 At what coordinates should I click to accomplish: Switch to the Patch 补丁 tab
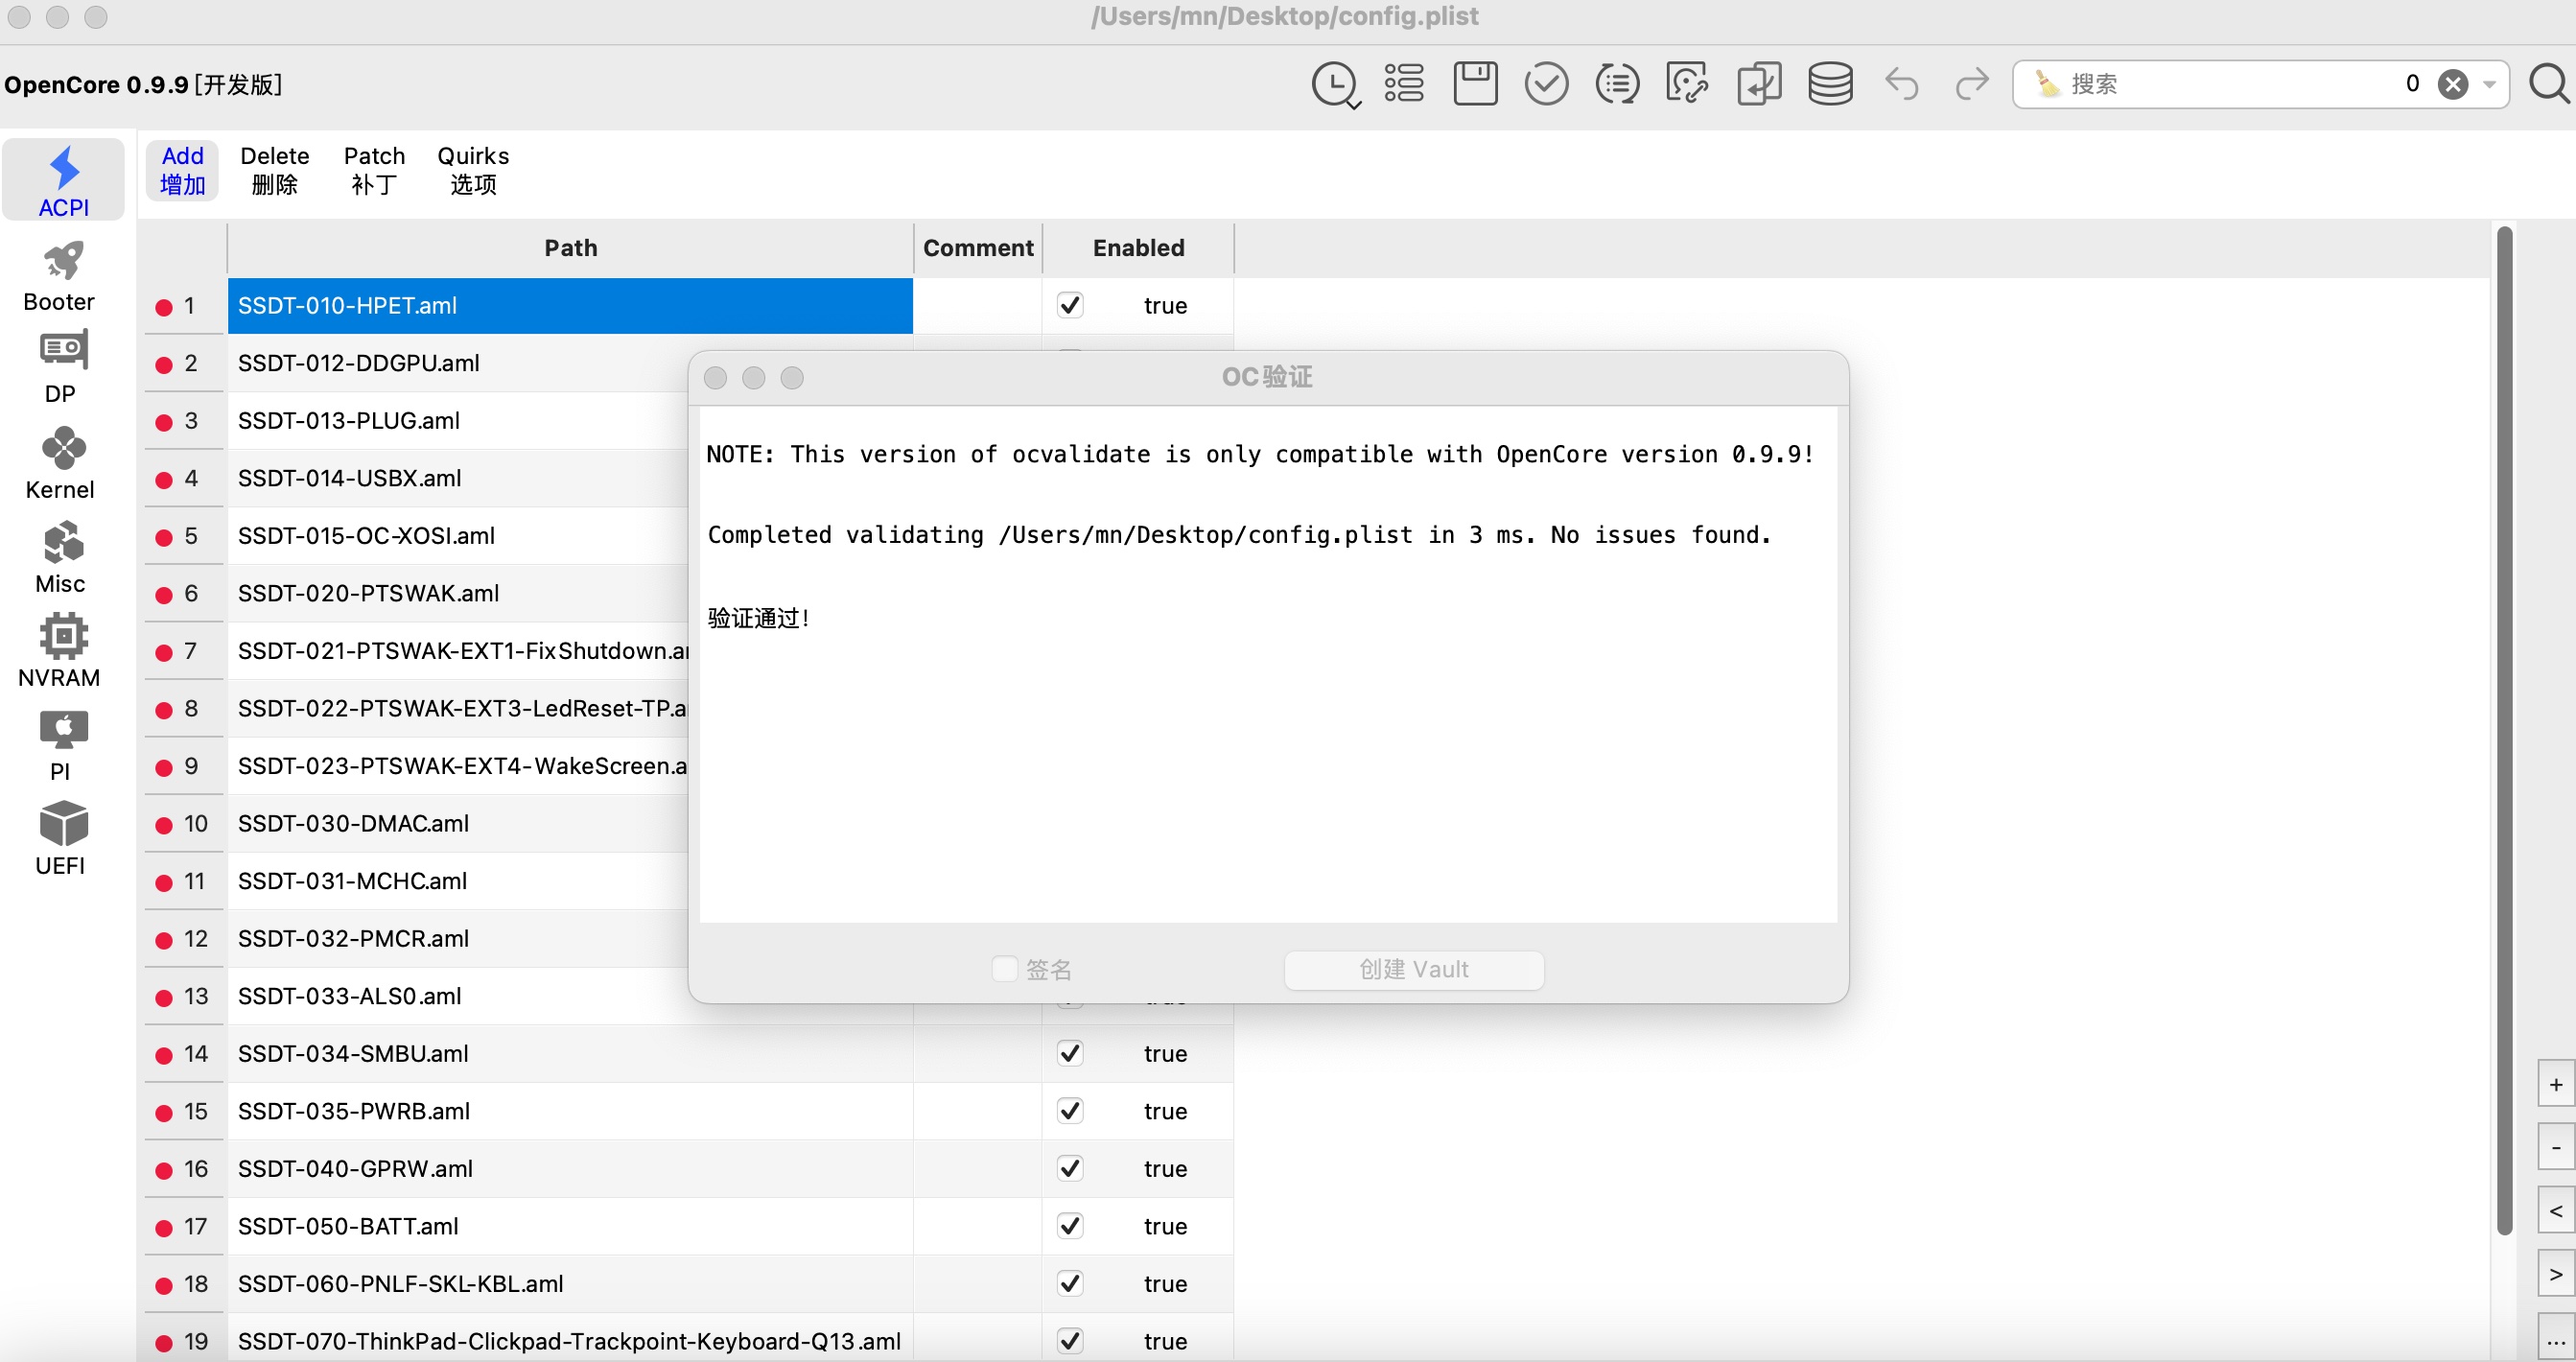point(374,170)
